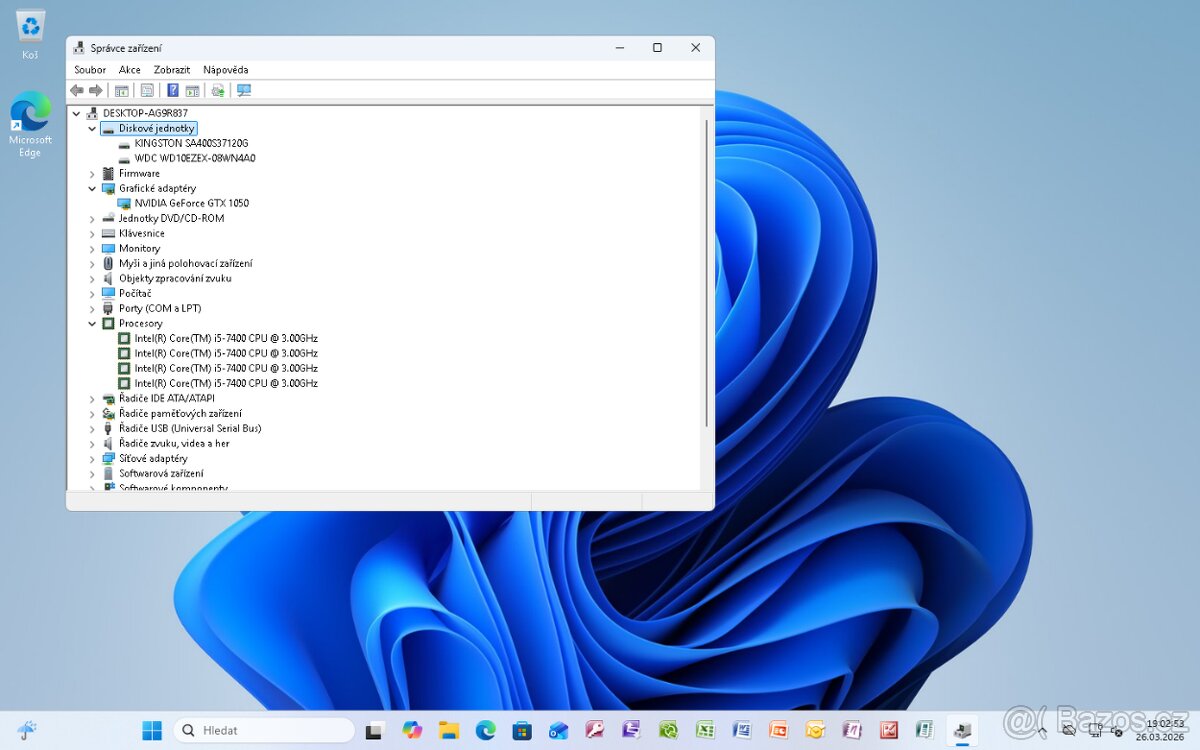Select the NVIDIA GeForce GTX 1050 device
This screenshot has width=1200, height=750.
(191, 203)
